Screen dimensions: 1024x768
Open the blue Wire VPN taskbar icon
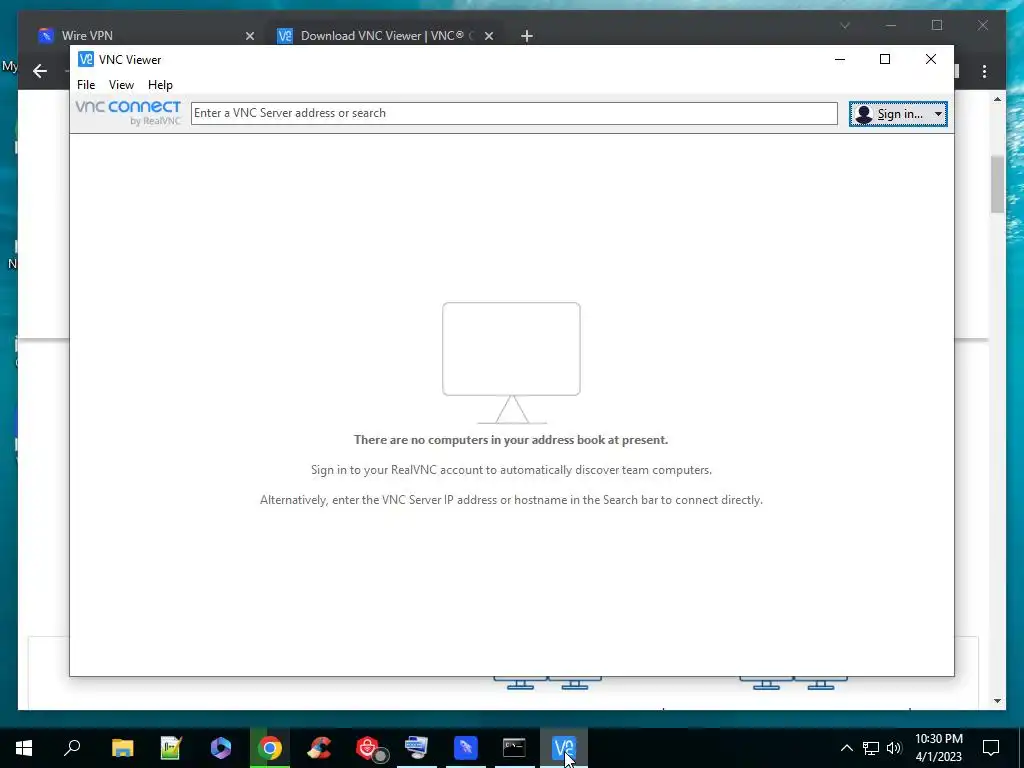[x=466, y=748]
